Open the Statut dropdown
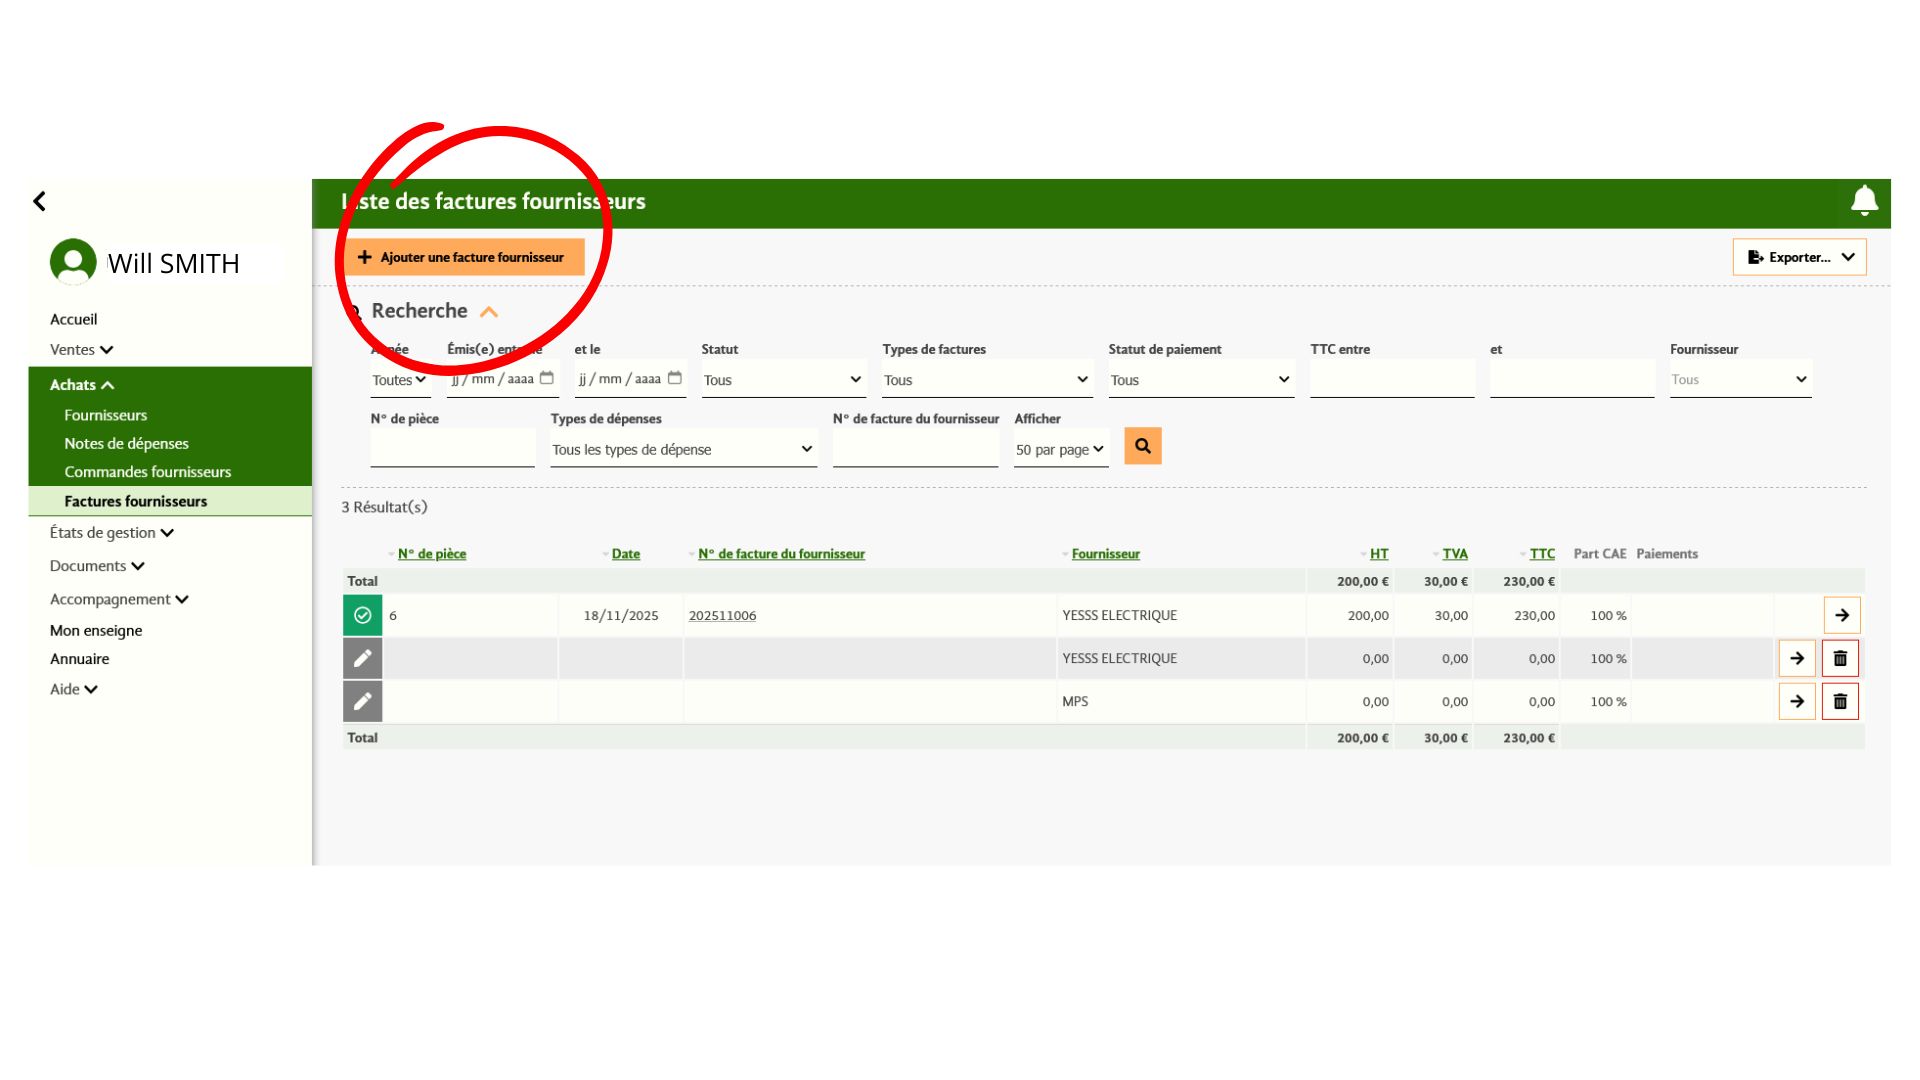 click(x=783, y=380)
